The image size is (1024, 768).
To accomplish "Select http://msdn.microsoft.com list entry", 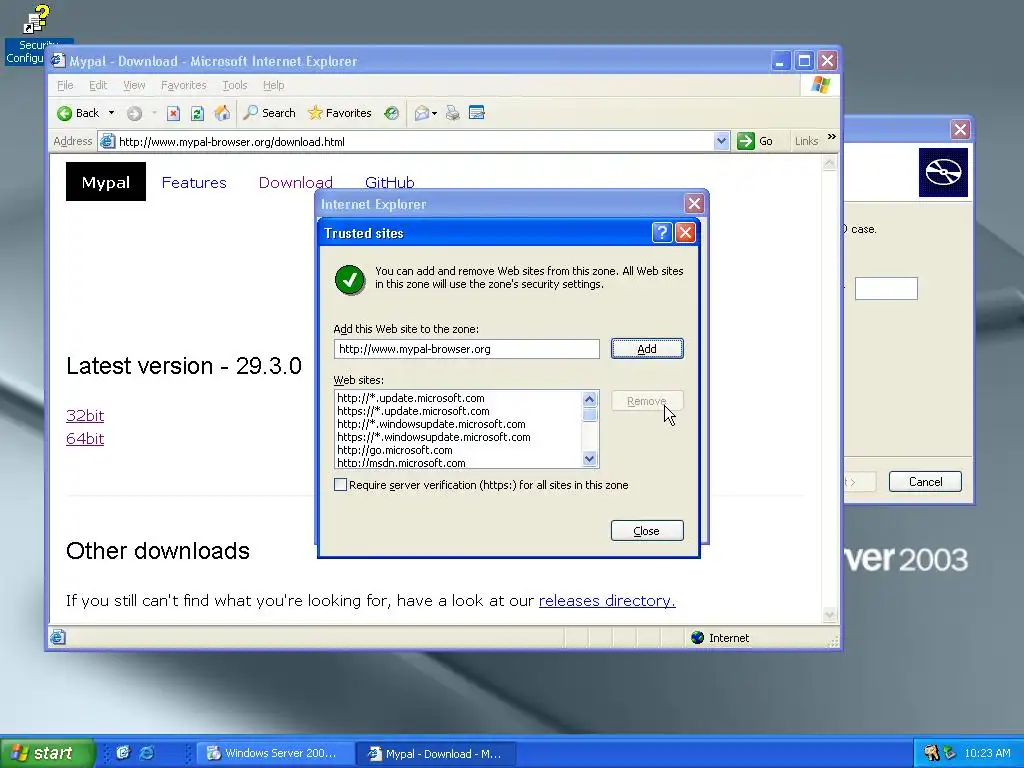I will click(x=401, y=462).
